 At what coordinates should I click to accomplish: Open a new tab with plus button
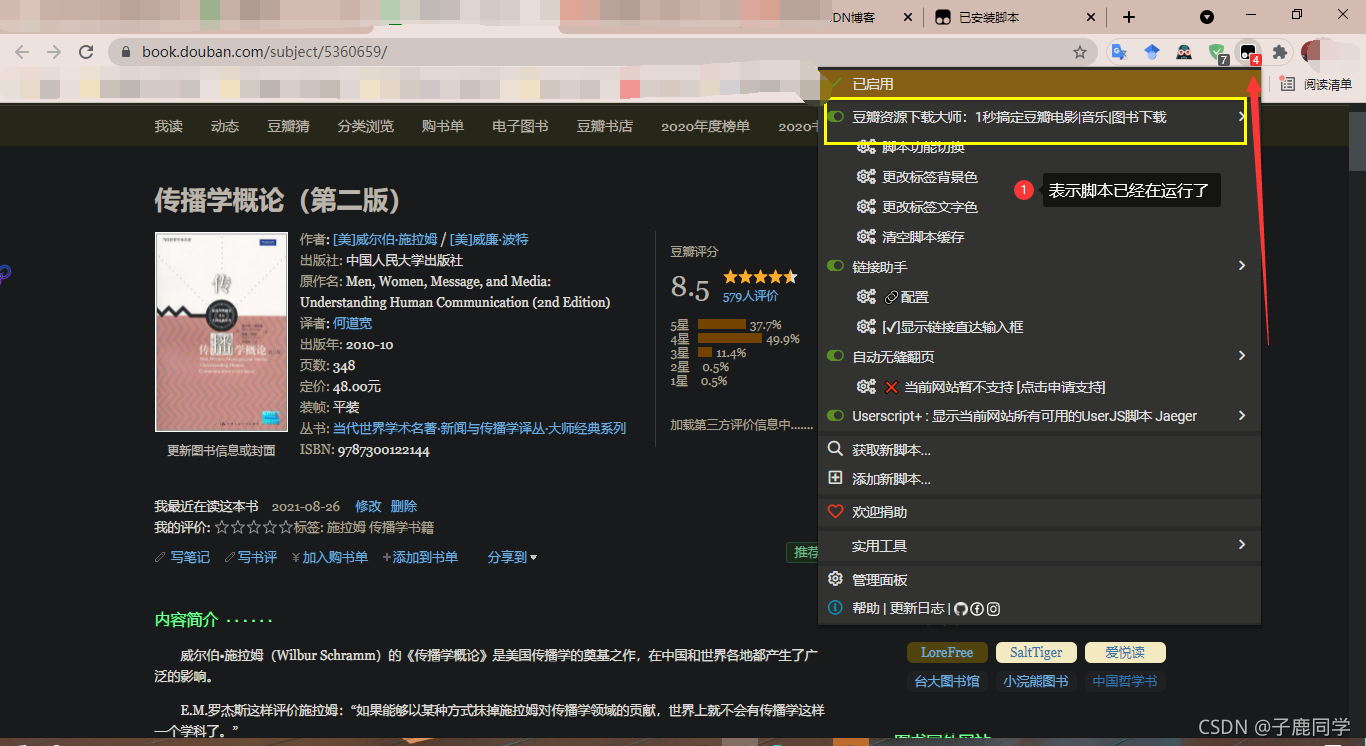(1129, 17)
